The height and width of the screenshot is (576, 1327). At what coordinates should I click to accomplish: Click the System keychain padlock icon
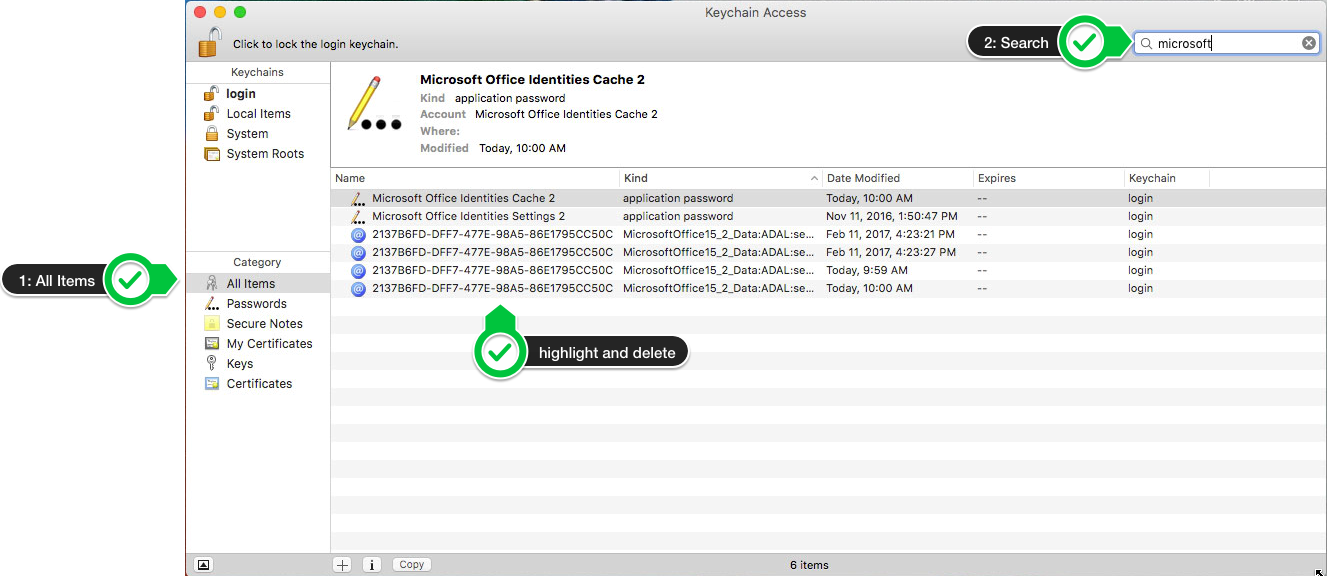coord(211,133)
